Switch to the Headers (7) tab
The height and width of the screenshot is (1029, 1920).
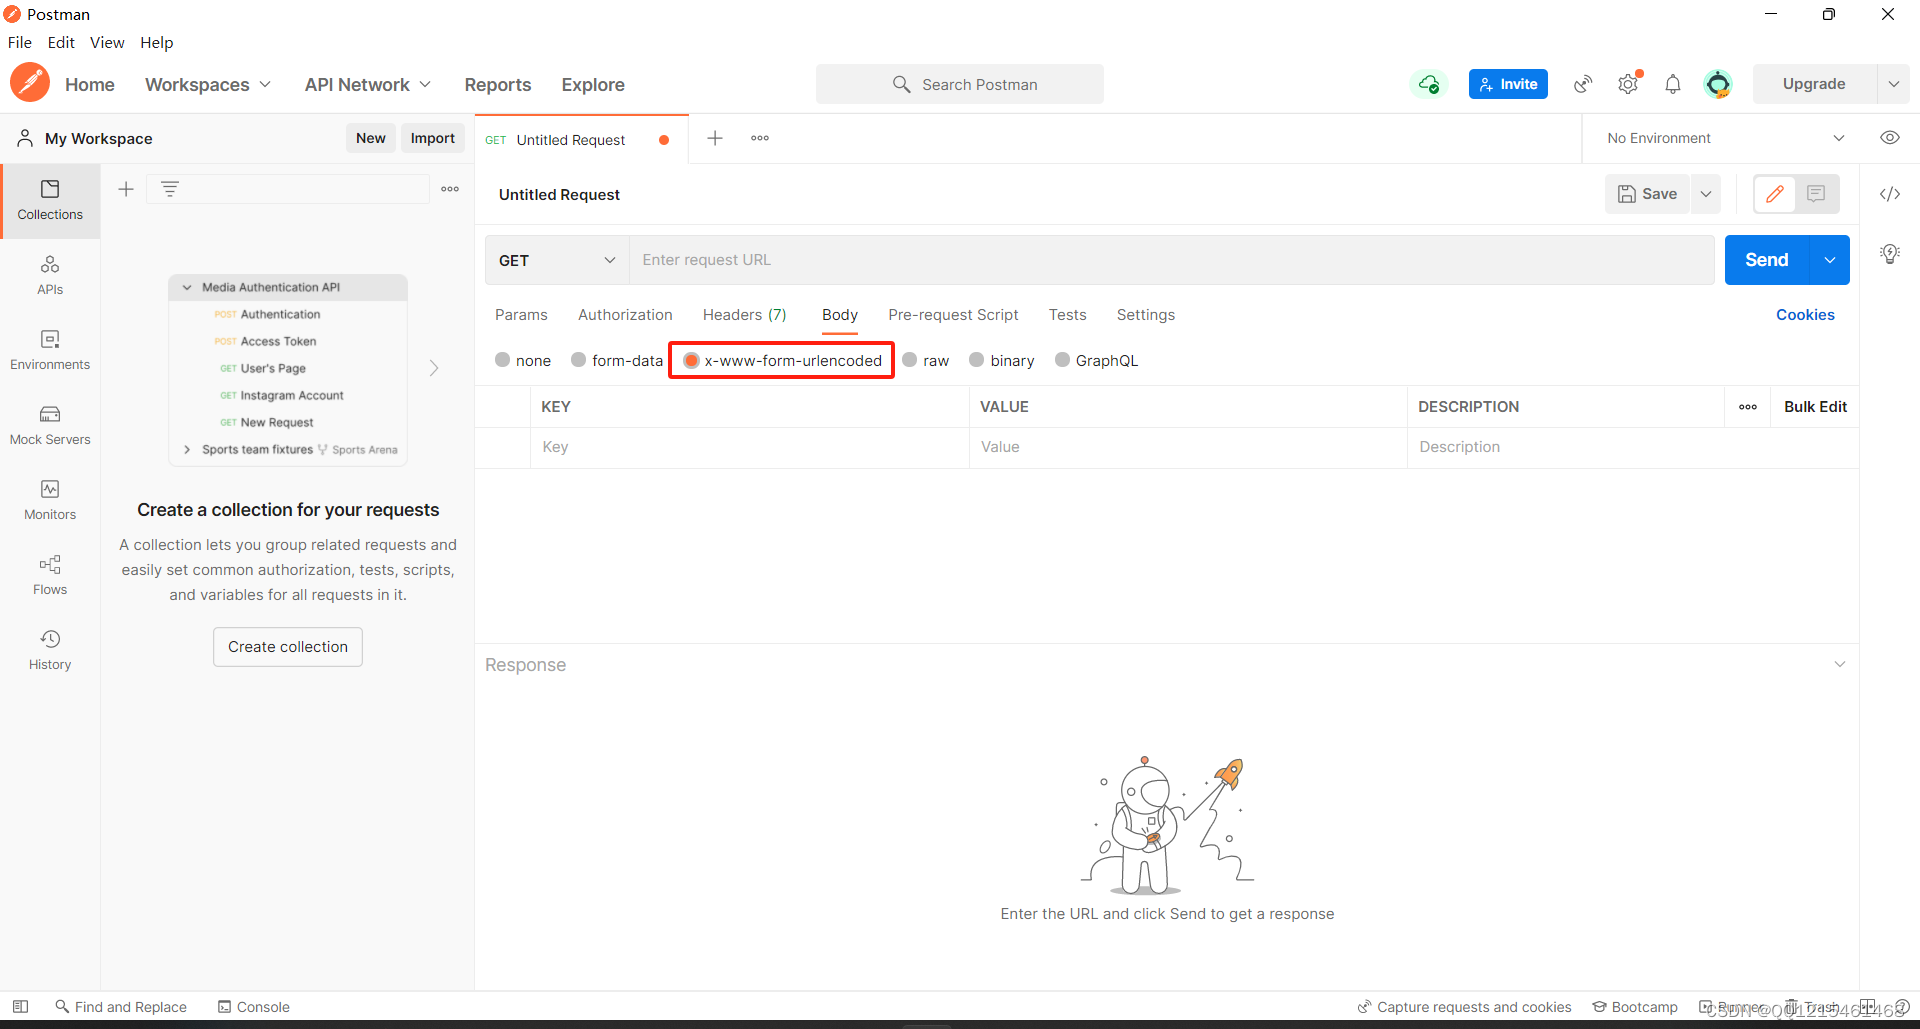point(745,315)
